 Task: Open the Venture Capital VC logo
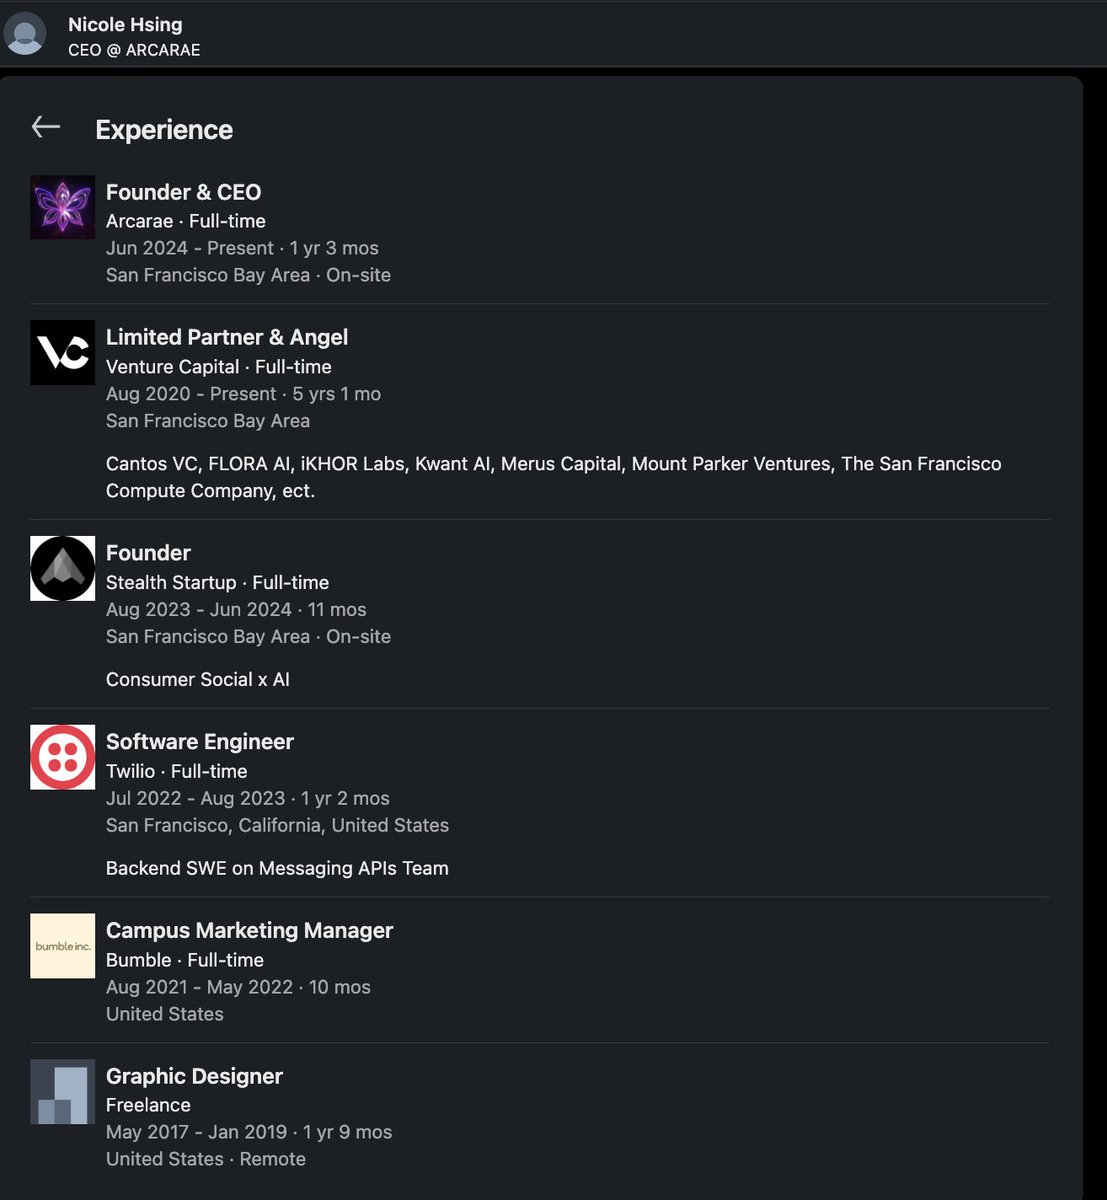point(62,353)
